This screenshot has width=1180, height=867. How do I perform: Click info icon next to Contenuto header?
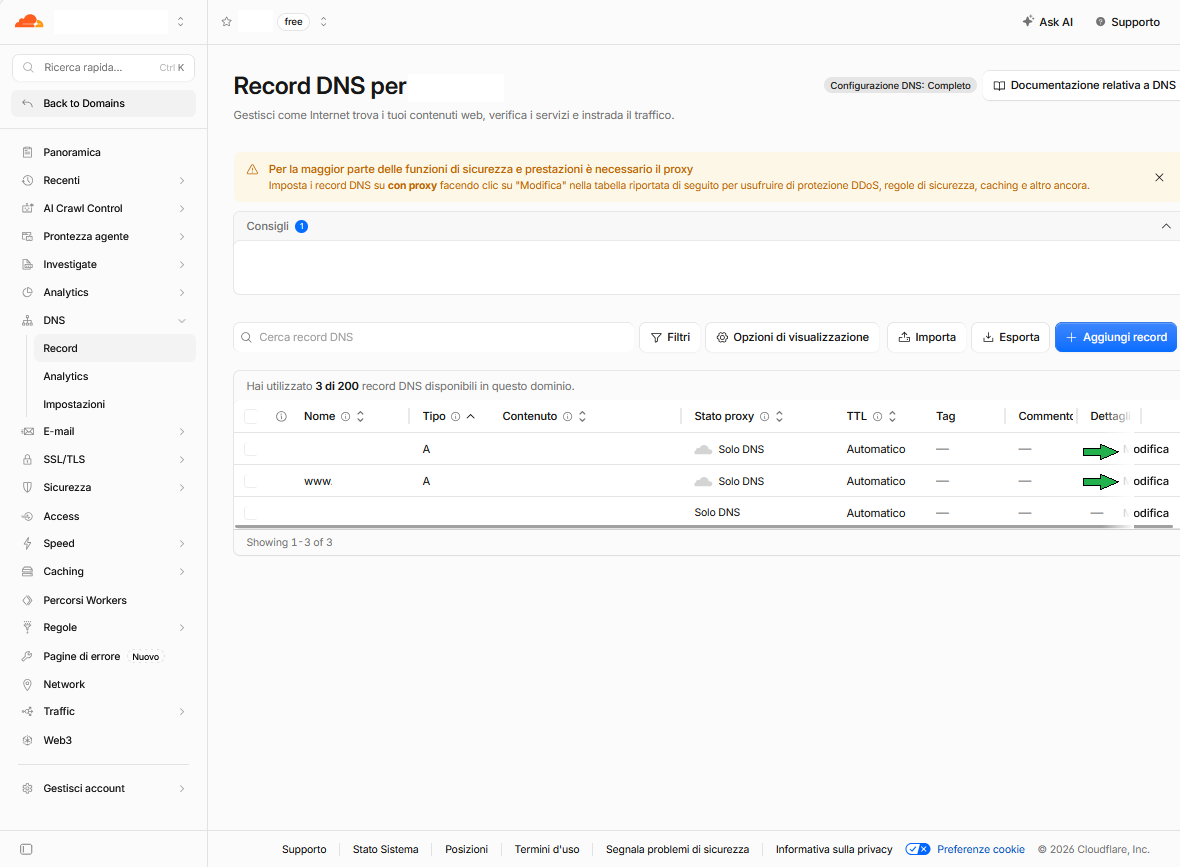click(x=567, y=416)
